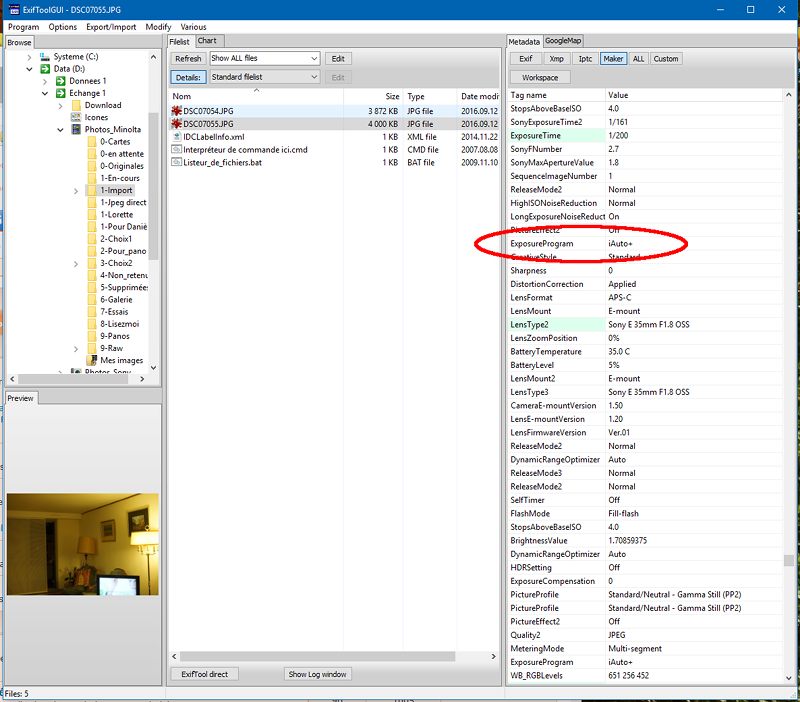This screenshot has height=702, width=800.
Task: Select the 6-Galerie folder
Action: click(x=116, y=299)
